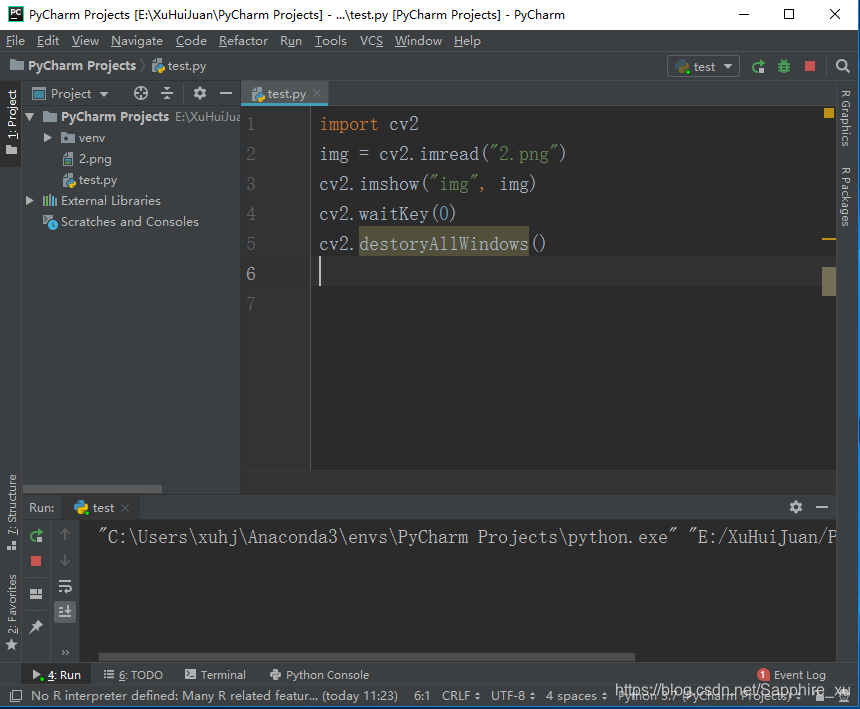
Task: Open Search Everywhere with magnifier icon
Action: point(843,66)
